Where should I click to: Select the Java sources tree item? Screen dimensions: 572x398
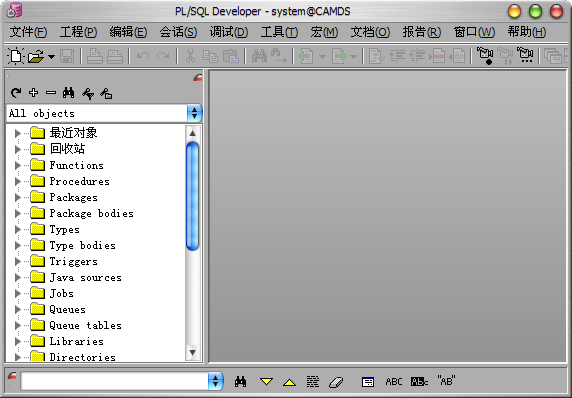pyautogui.click(x=85, y=278)
